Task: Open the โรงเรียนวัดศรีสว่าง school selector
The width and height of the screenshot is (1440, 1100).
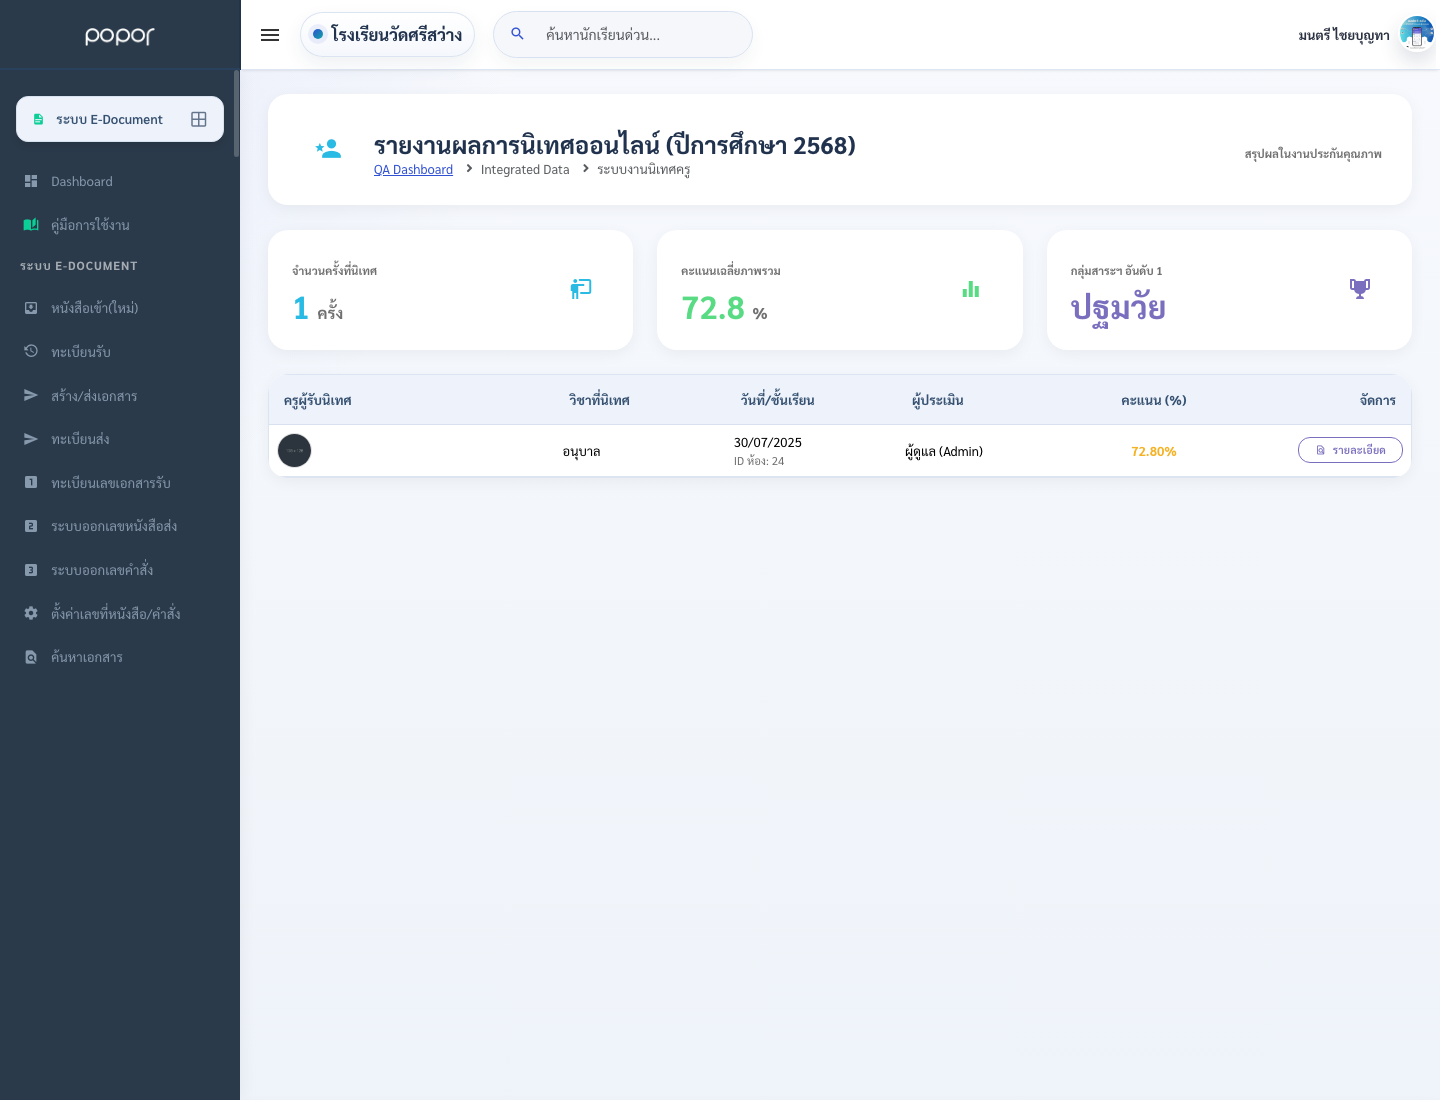Action: 387,34
